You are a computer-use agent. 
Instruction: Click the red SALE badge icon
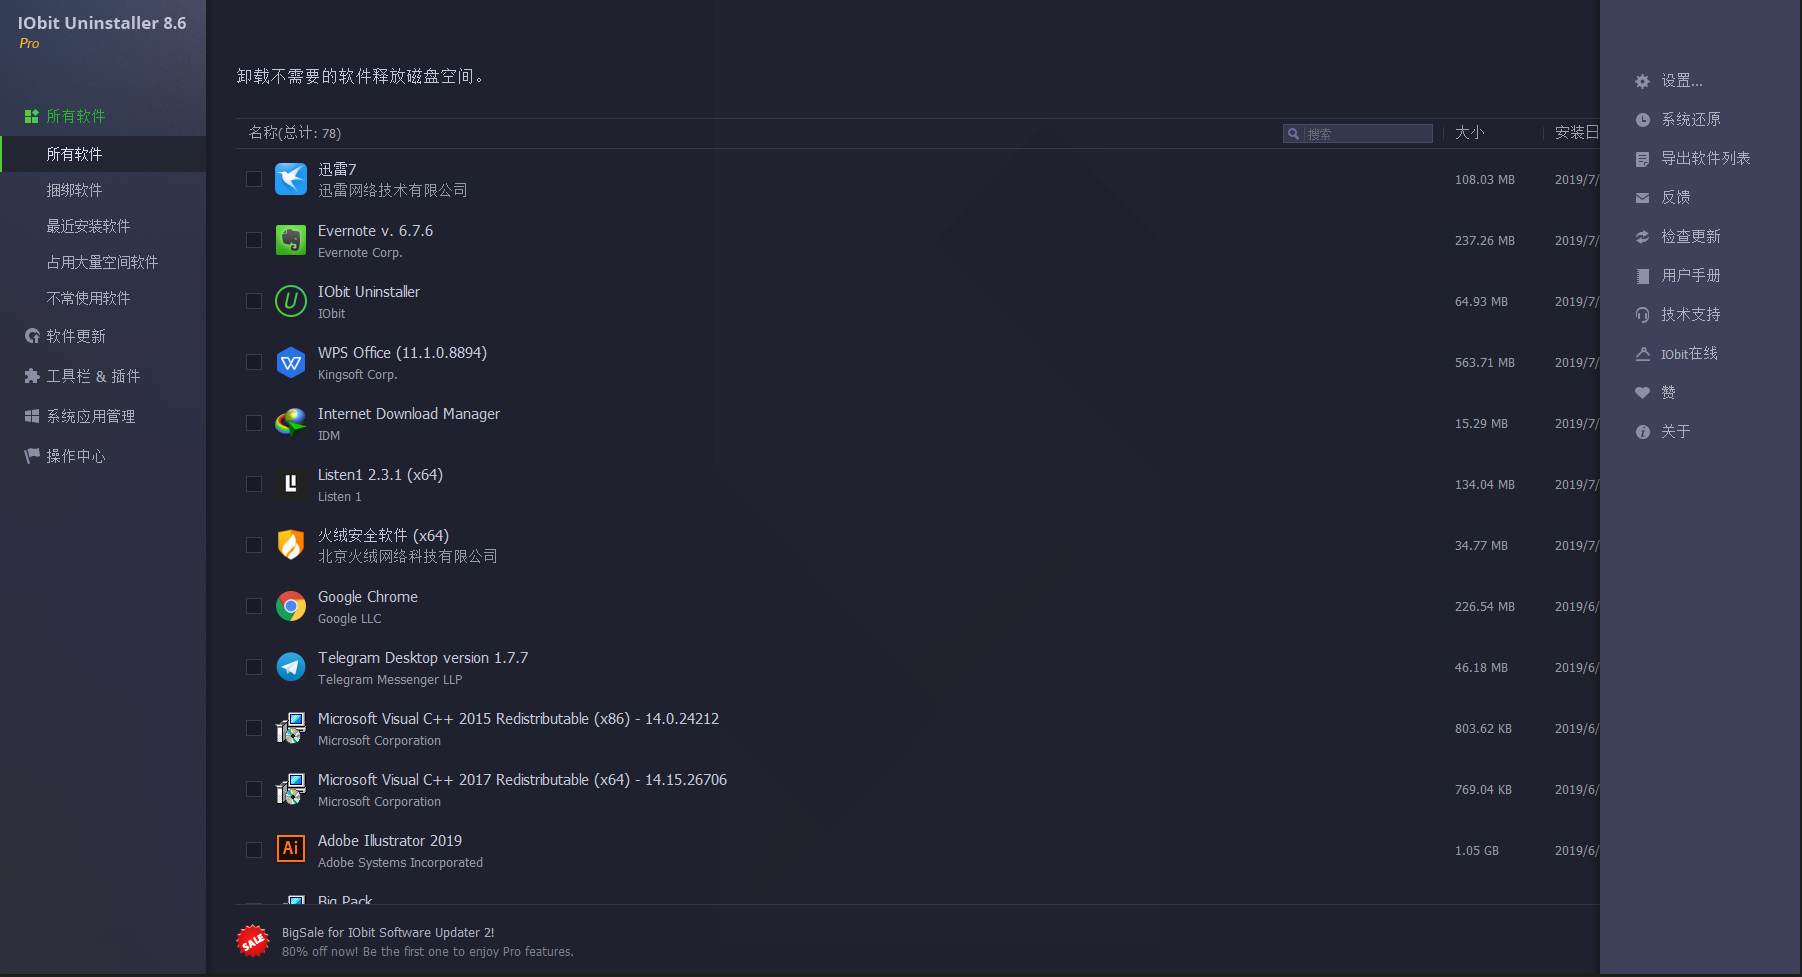click(x=253, y=940)
